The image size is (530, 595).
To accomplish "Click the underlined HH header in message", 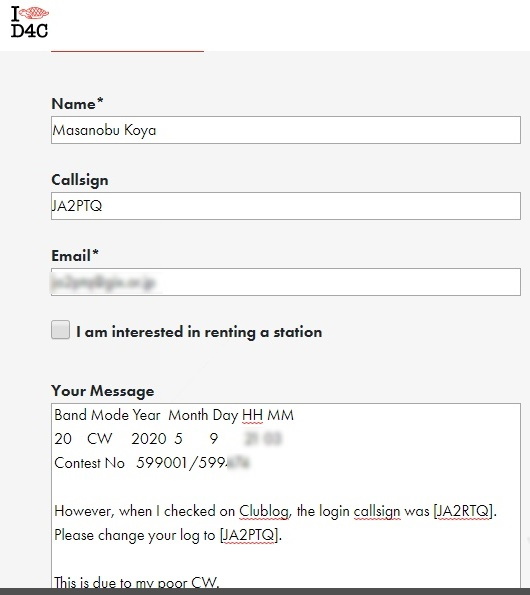I will pyautogui.click(x=252, y=415).
